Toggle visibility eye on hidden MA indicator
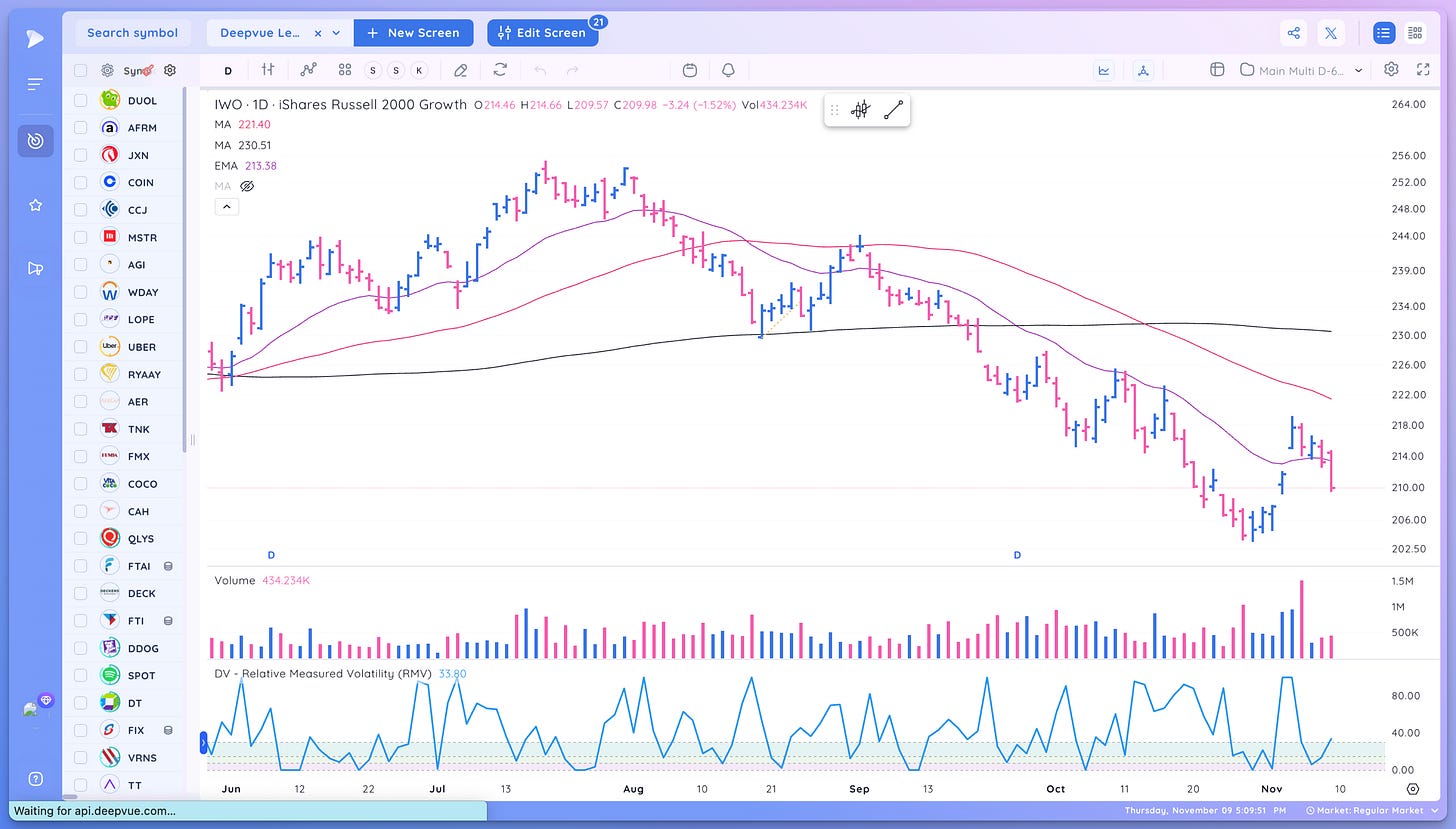The width and height of the screenshot is (1456, 829). (247, 186)
